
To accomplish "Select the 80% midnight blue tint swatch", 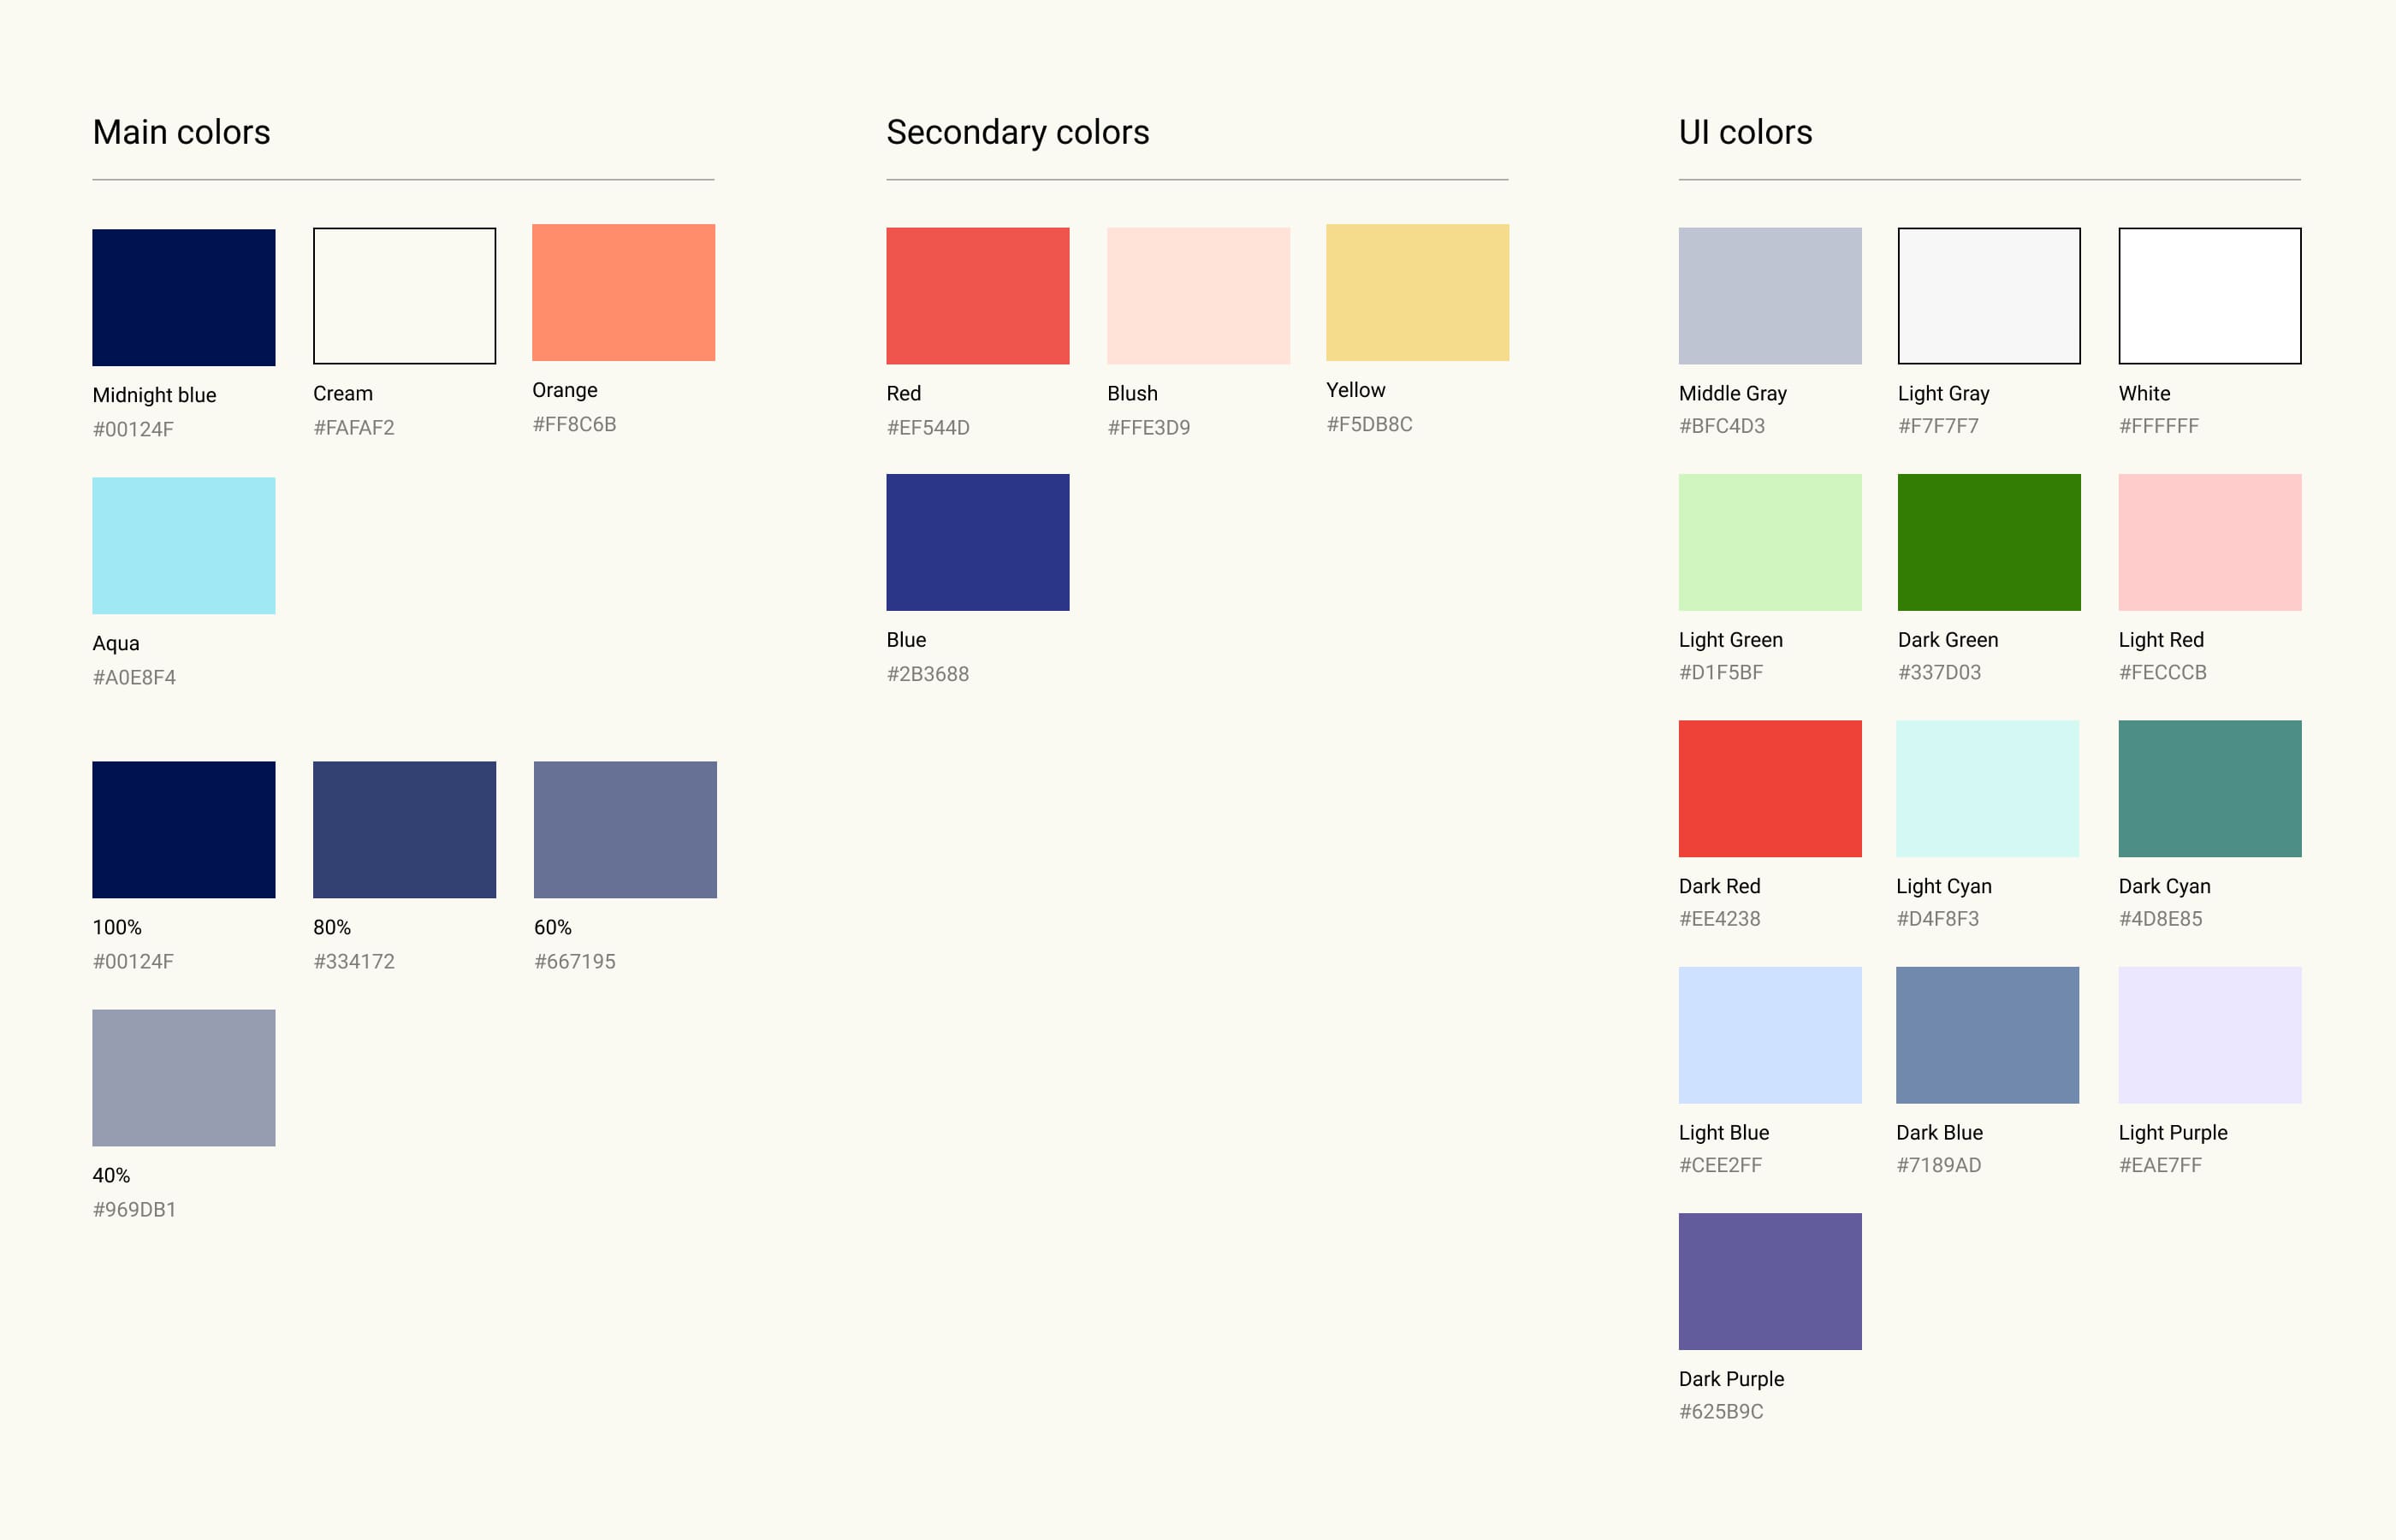I will click(404, 829).
